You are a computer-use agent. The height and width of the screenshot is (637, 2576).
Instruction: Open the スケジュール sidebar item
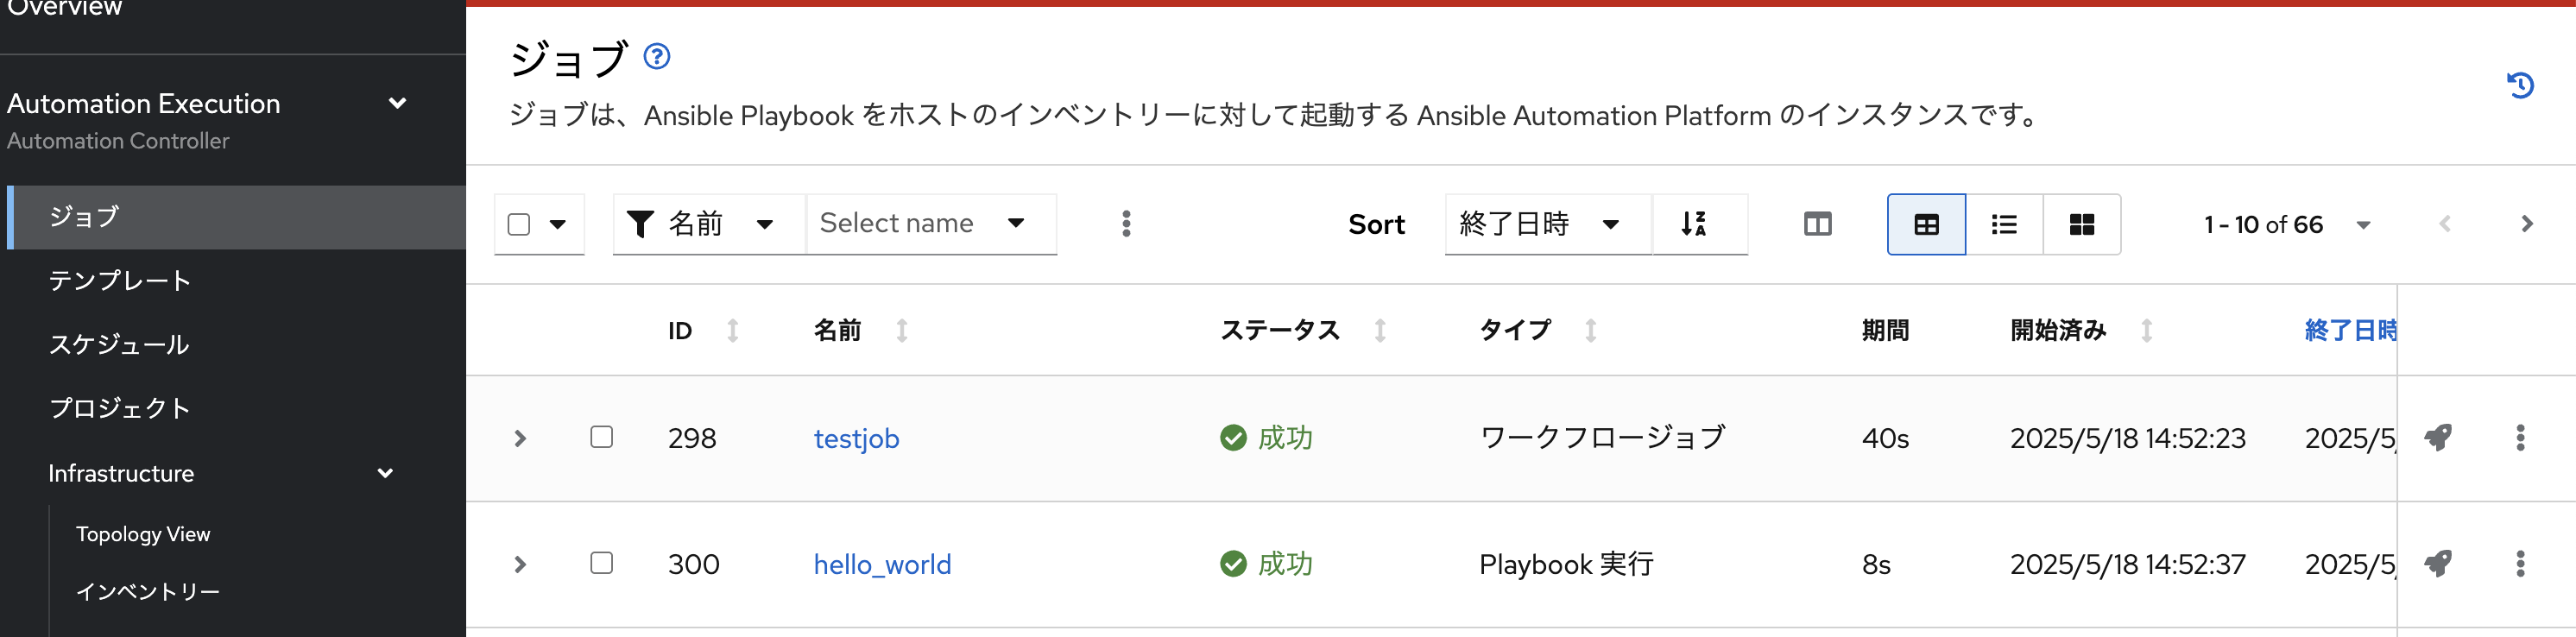pos(119,344)
